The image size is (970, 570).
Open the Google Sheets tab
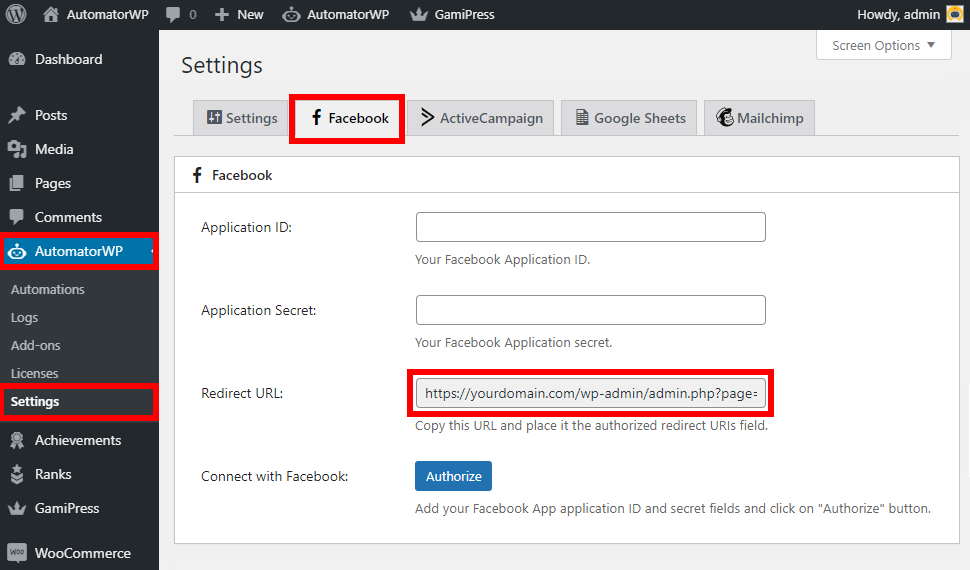click(x=630, y=118)
